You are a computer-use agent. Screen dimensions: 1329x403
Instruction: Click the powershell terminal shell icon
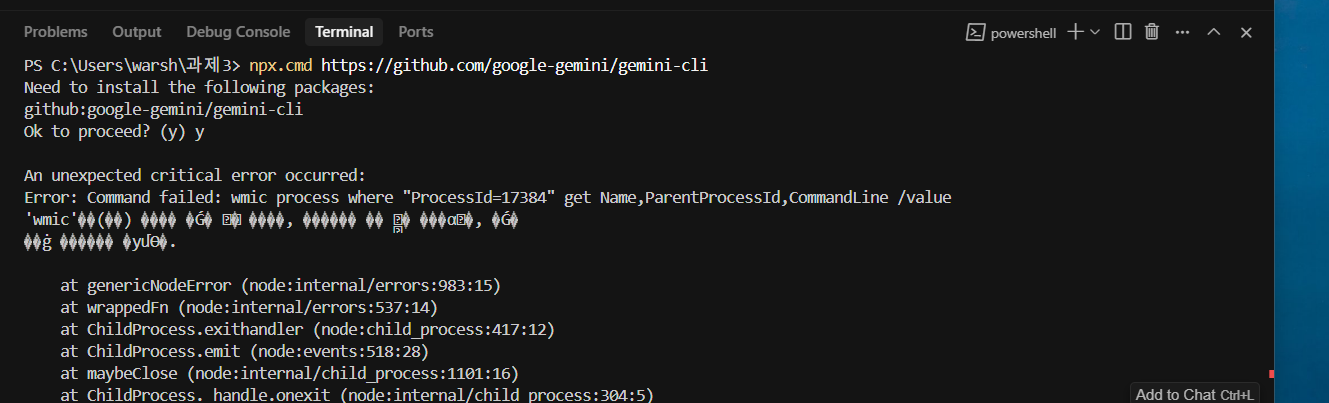tap(975, 32)
